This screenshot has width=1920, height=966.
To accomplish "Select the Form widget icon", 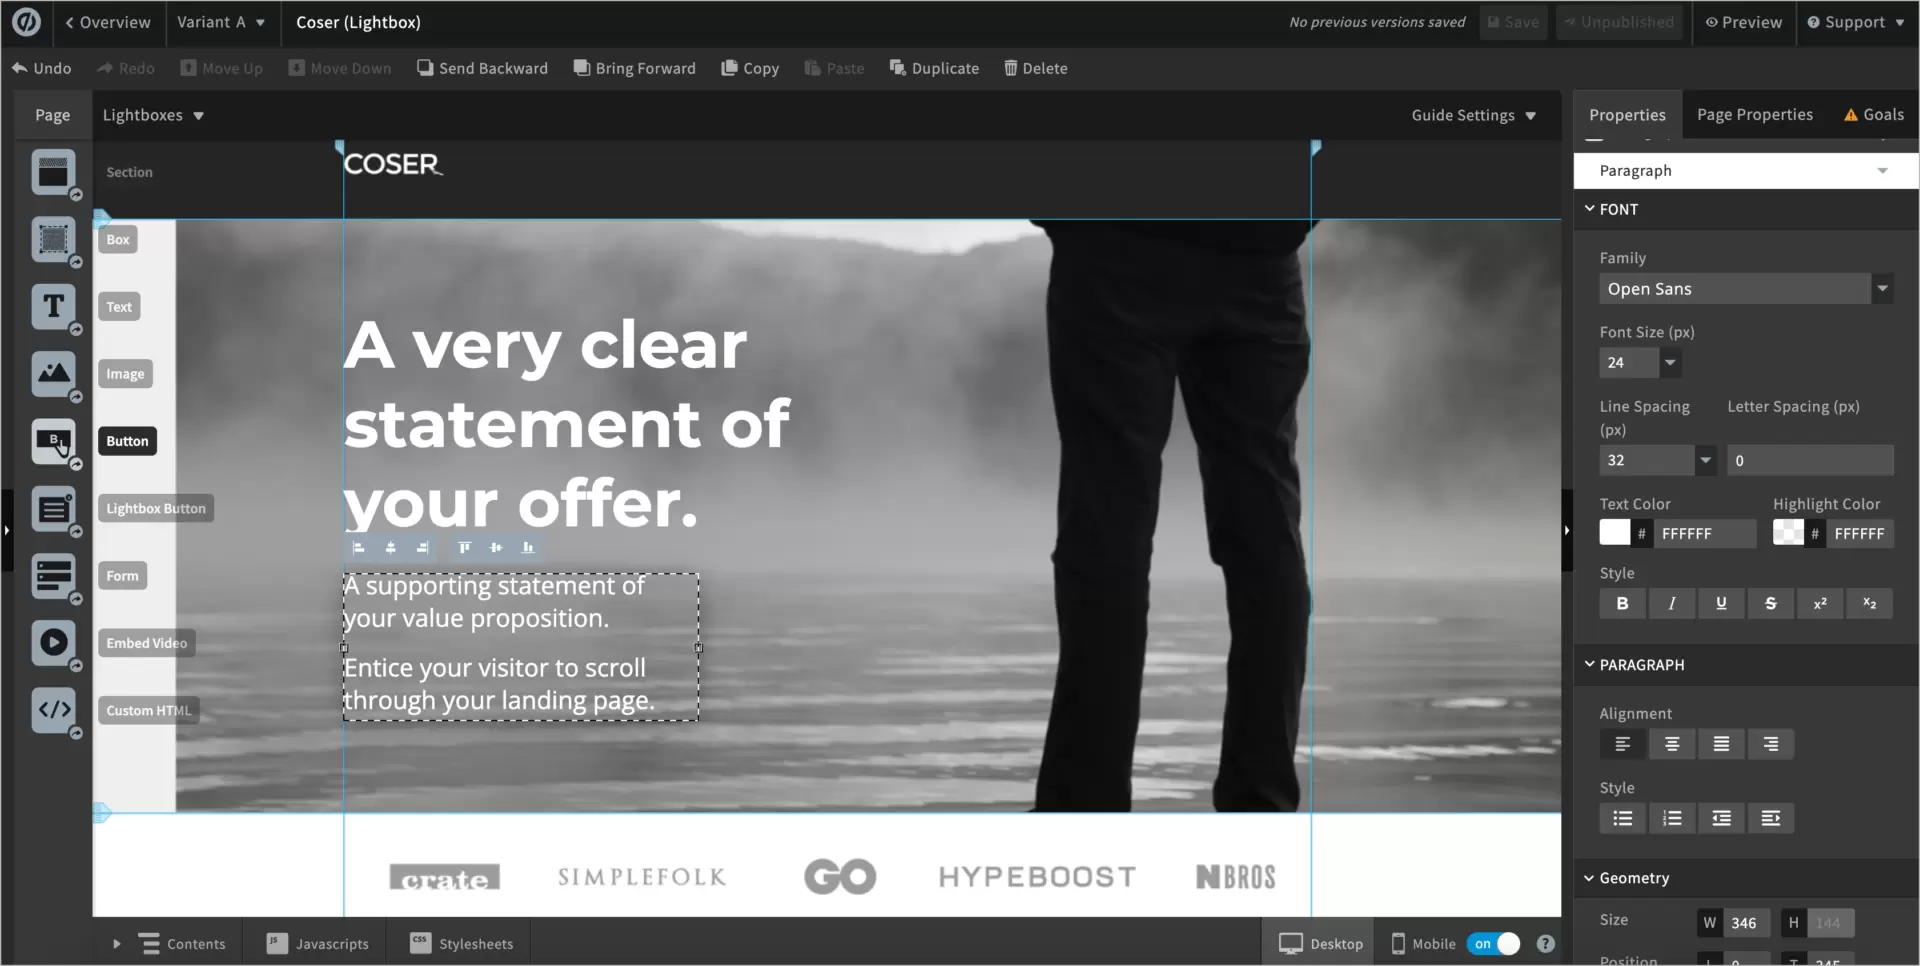I will tap(53, 576).
